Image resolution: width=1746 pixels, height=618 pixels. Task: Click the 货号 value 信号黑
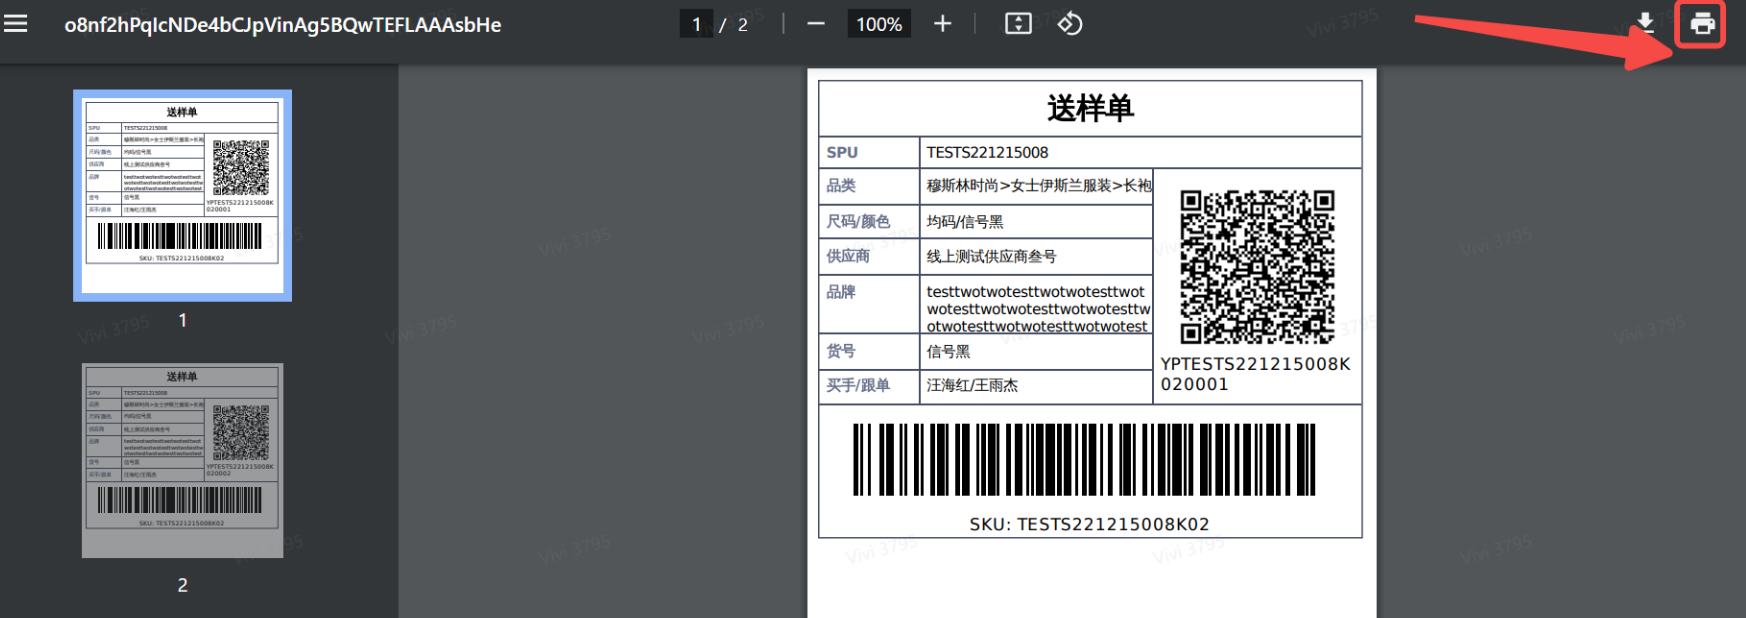tap(948, 352)
